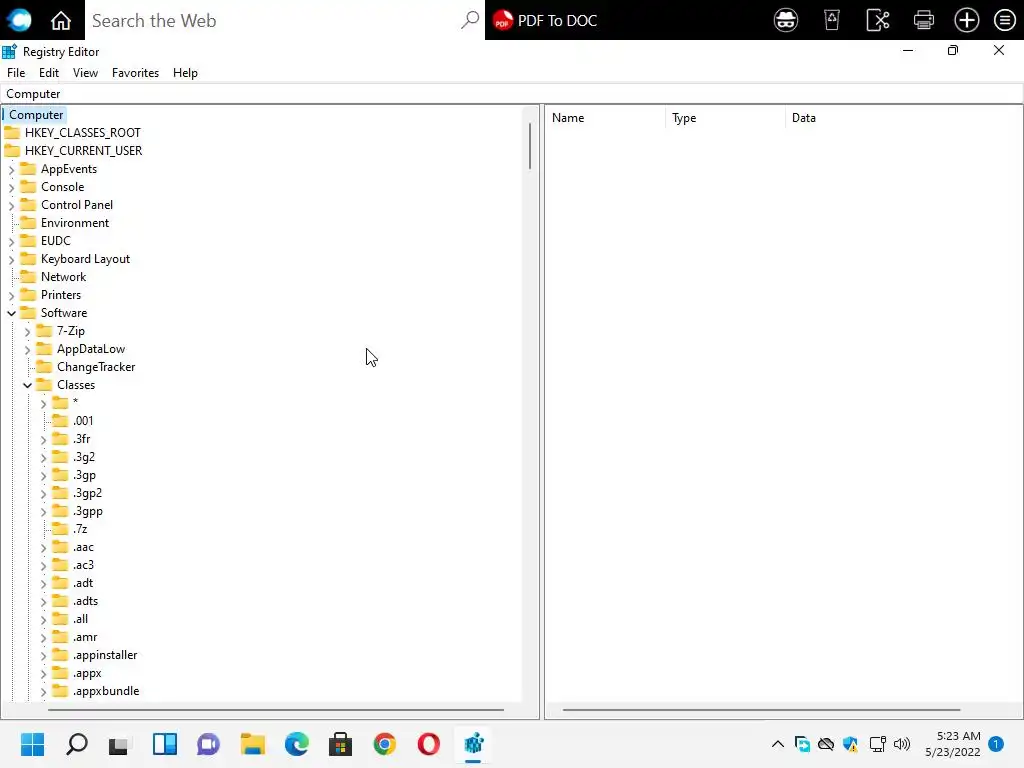Open the clock showing 5:23 AM

point(952,744)
